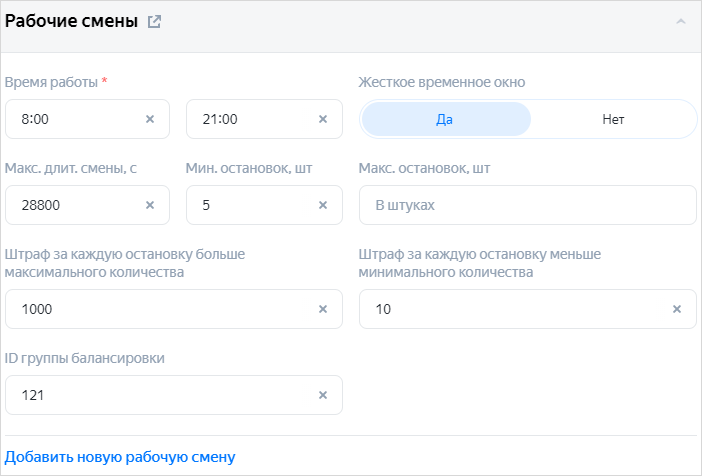Click into the 21:00 end time input
The height and width of the screenshot is (476, 702).
point(250,119)
